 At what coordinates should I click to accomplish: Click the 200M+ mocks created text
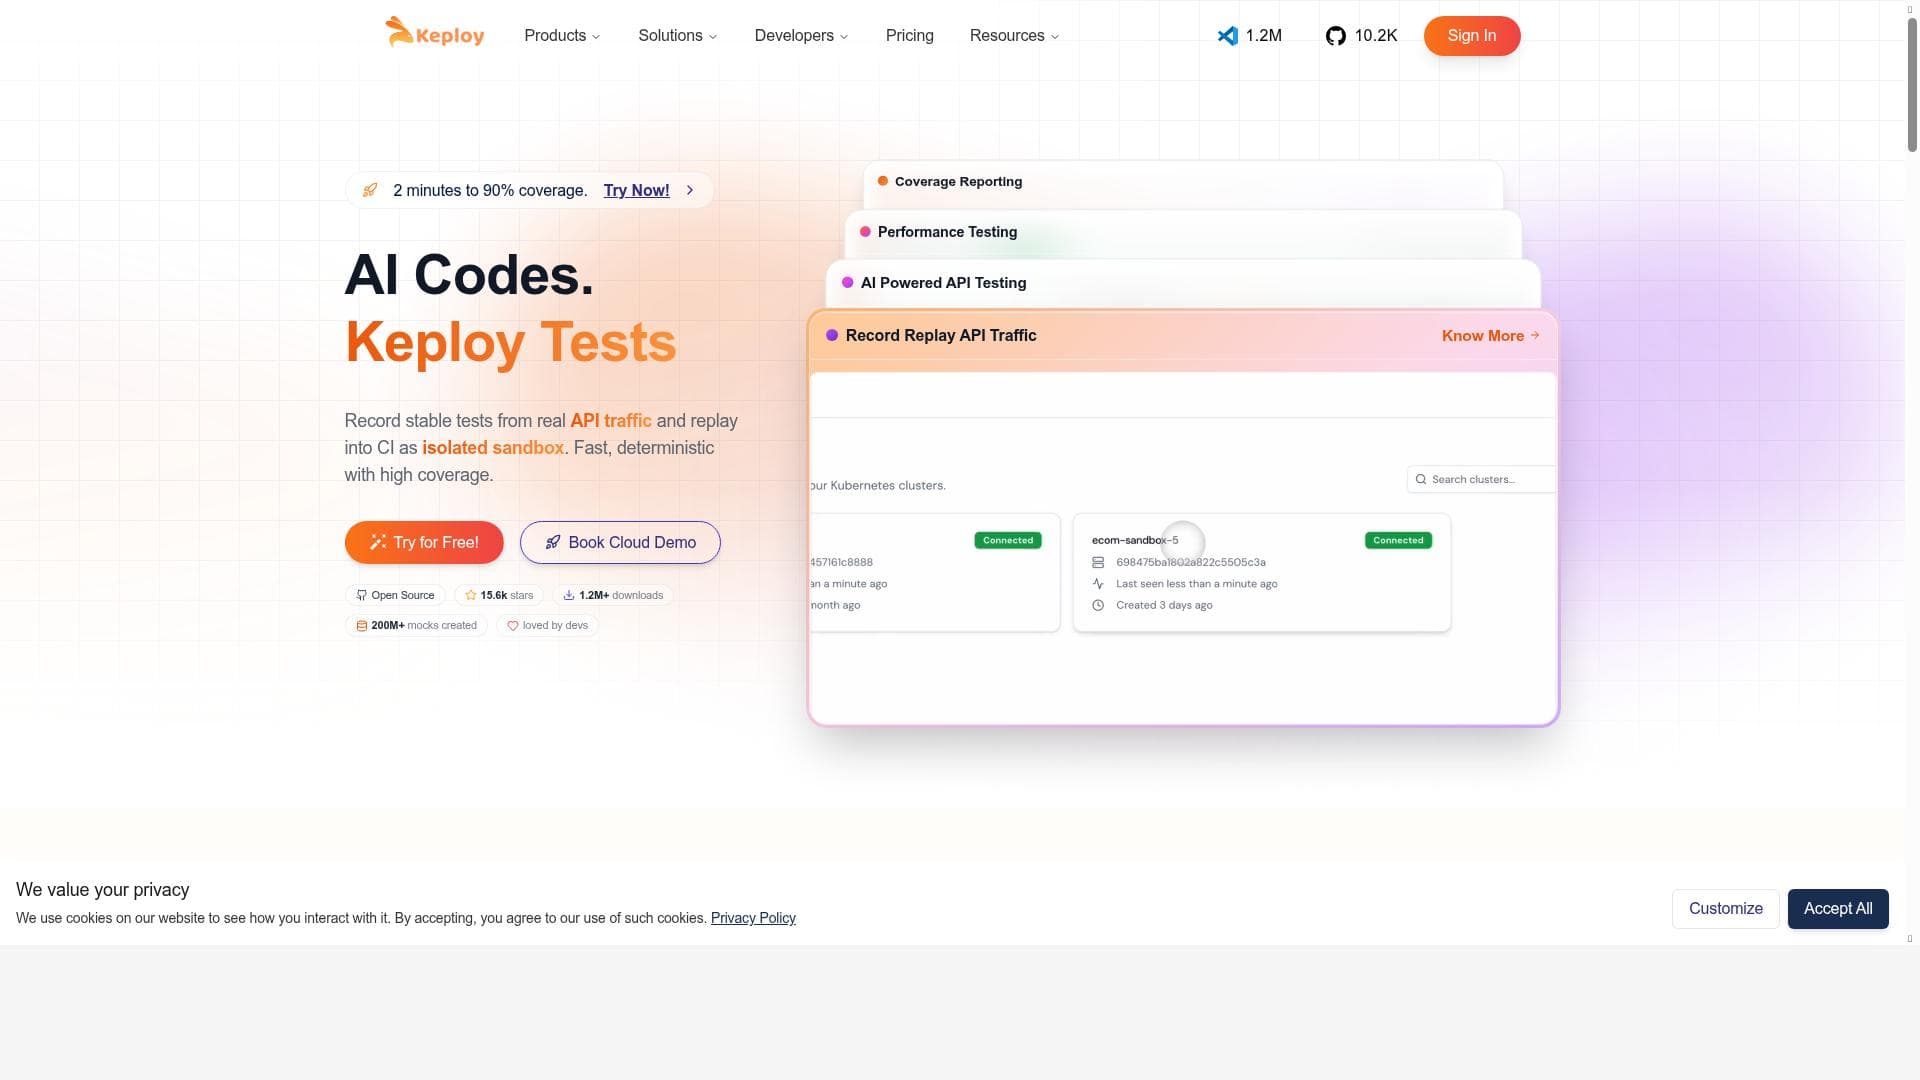(x=424, y=625)
